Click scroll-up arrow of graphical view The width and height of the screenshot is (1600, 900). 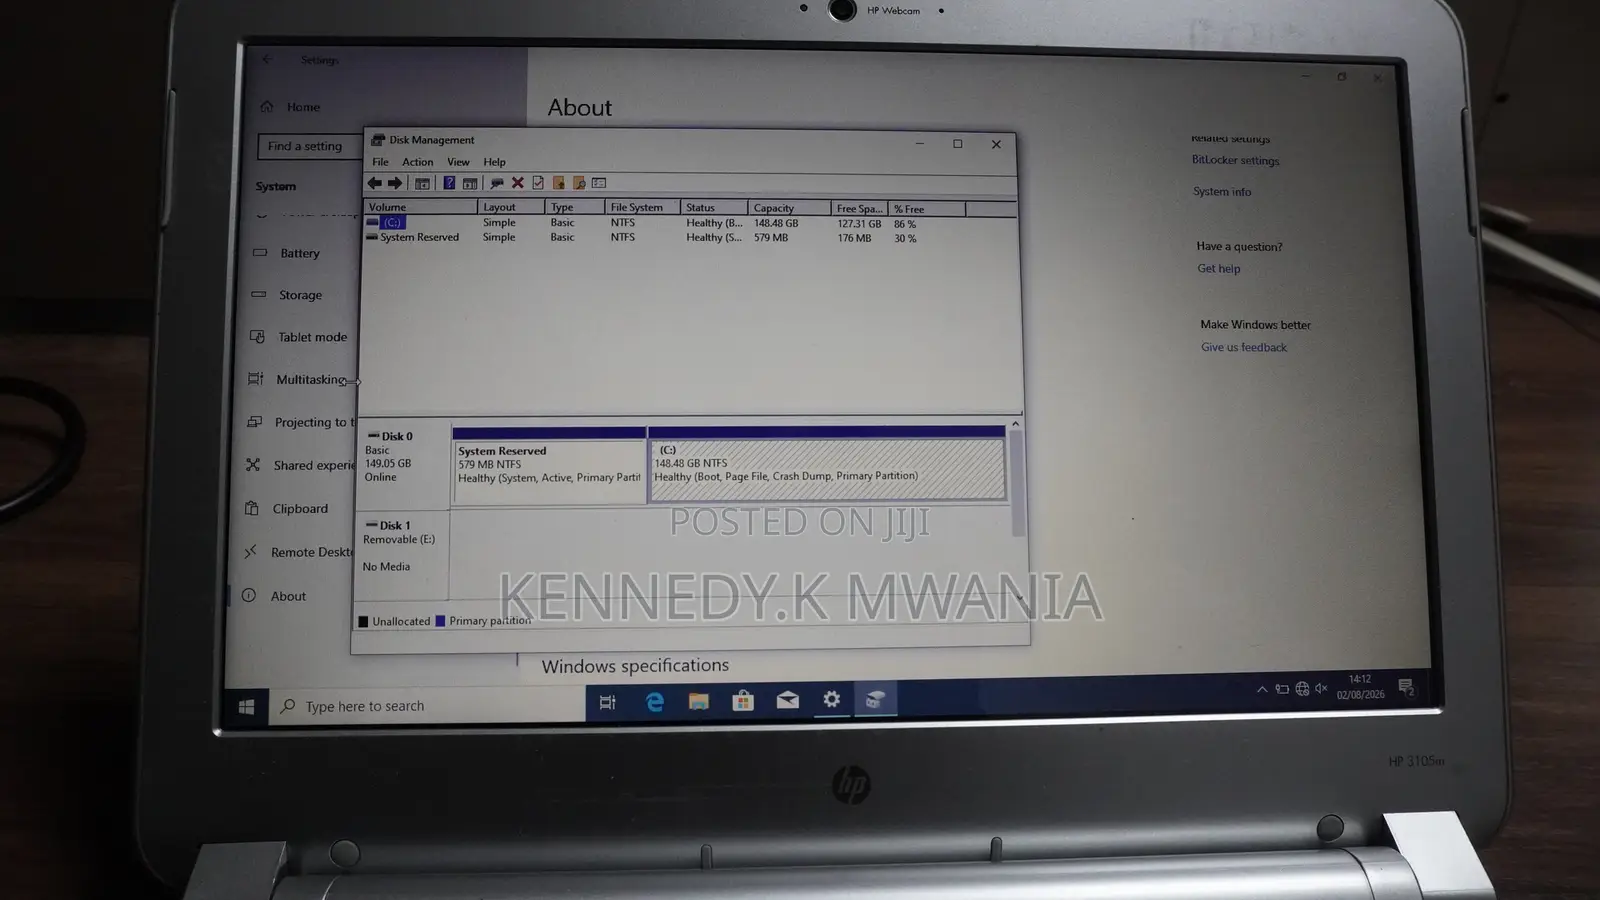pos(1015,424)
